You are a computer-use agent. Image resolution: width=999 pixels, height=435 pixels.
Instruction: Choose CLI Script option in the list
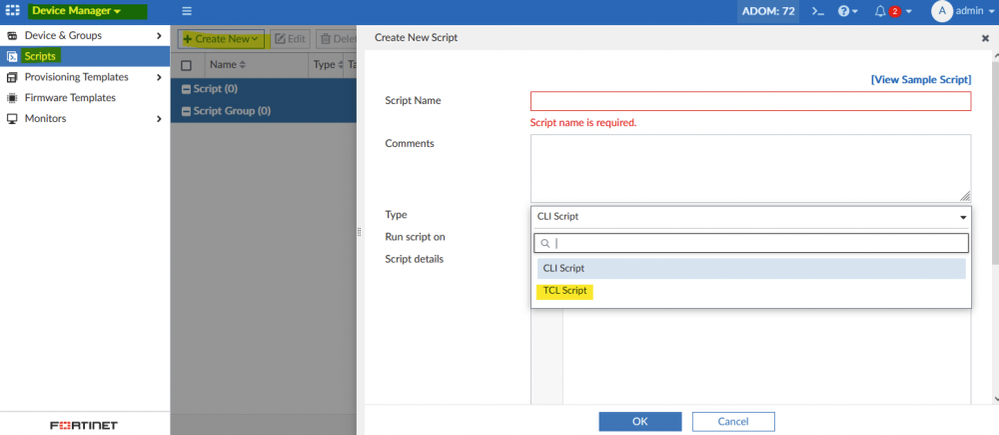pos(564,268)
